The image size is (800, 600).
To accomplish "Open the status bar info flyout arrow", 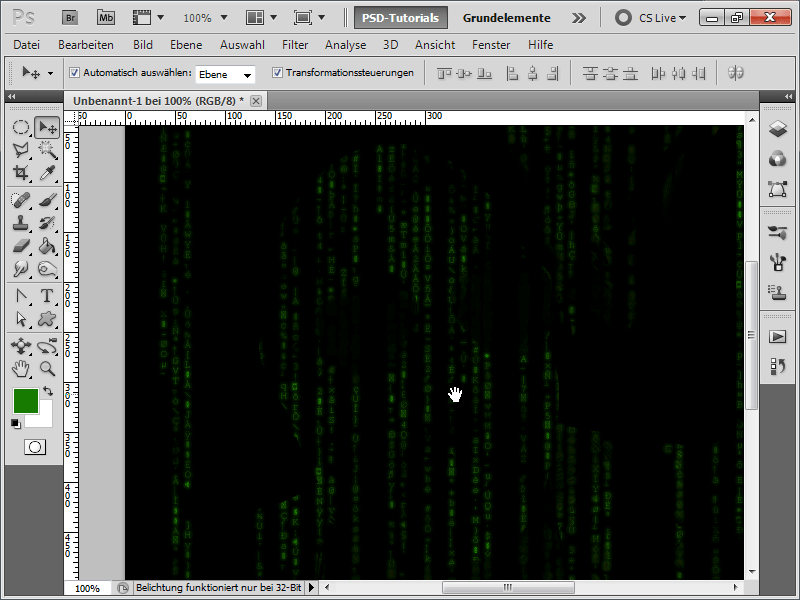I will [311, 588].
